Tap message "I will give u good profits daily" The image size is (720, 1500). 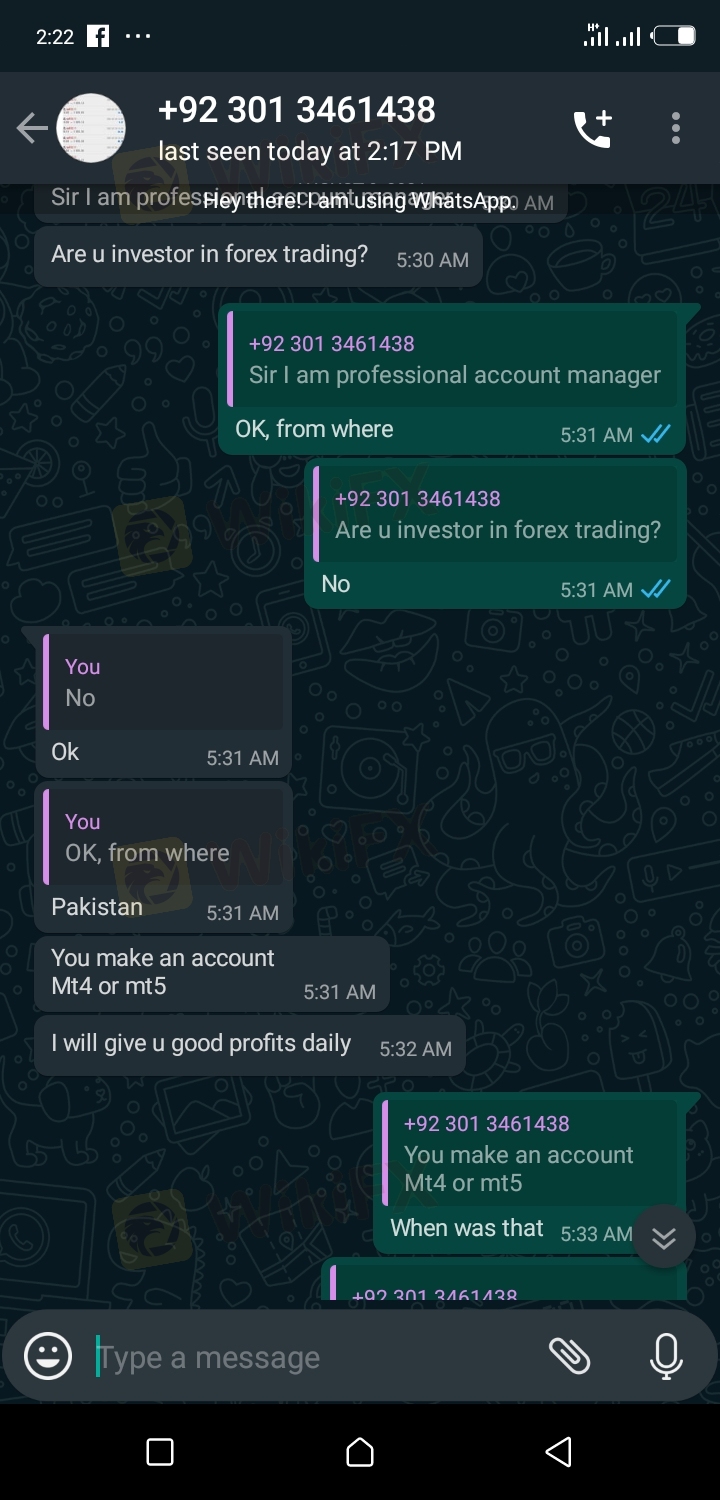tap(201, 1044)
